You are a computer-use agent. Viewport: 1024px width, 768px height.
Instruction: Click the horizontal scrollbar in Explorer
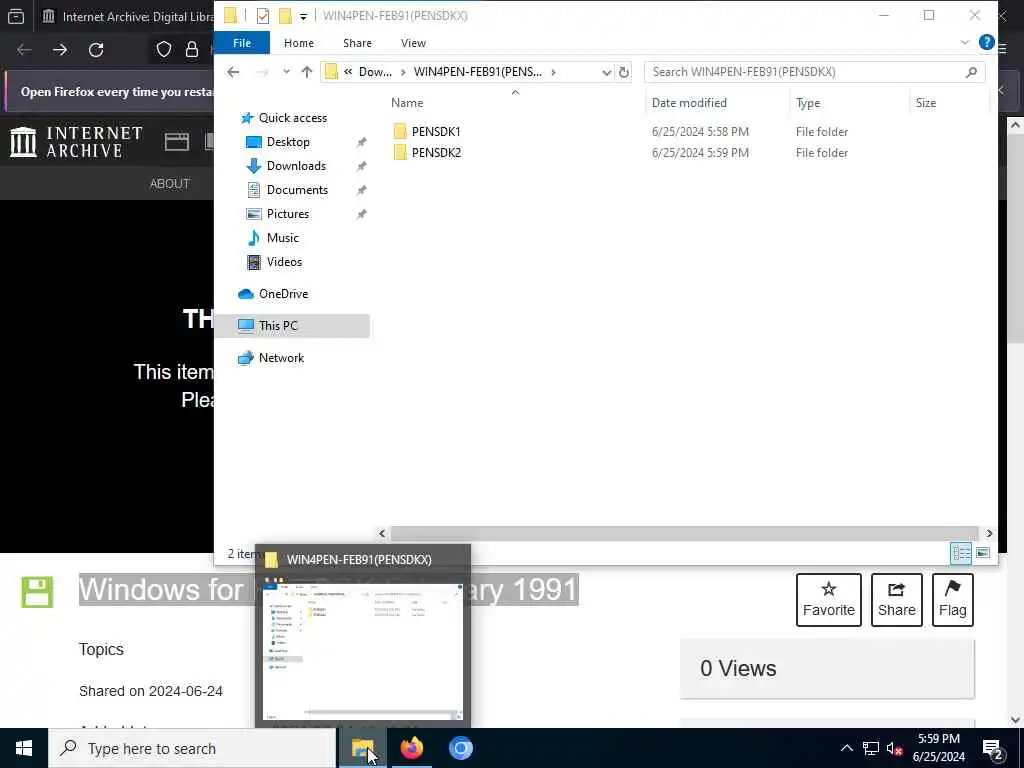pyautogui.click(x=684, y=534)
